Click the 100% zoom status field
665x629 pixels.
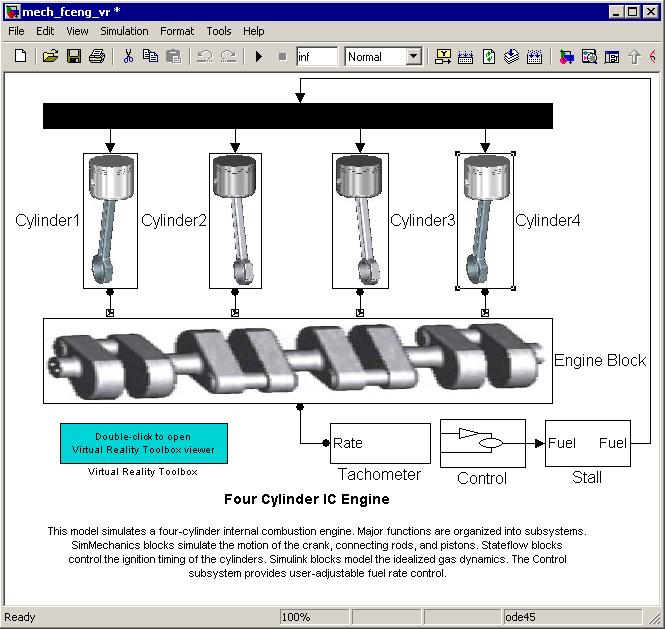(314, 617)
